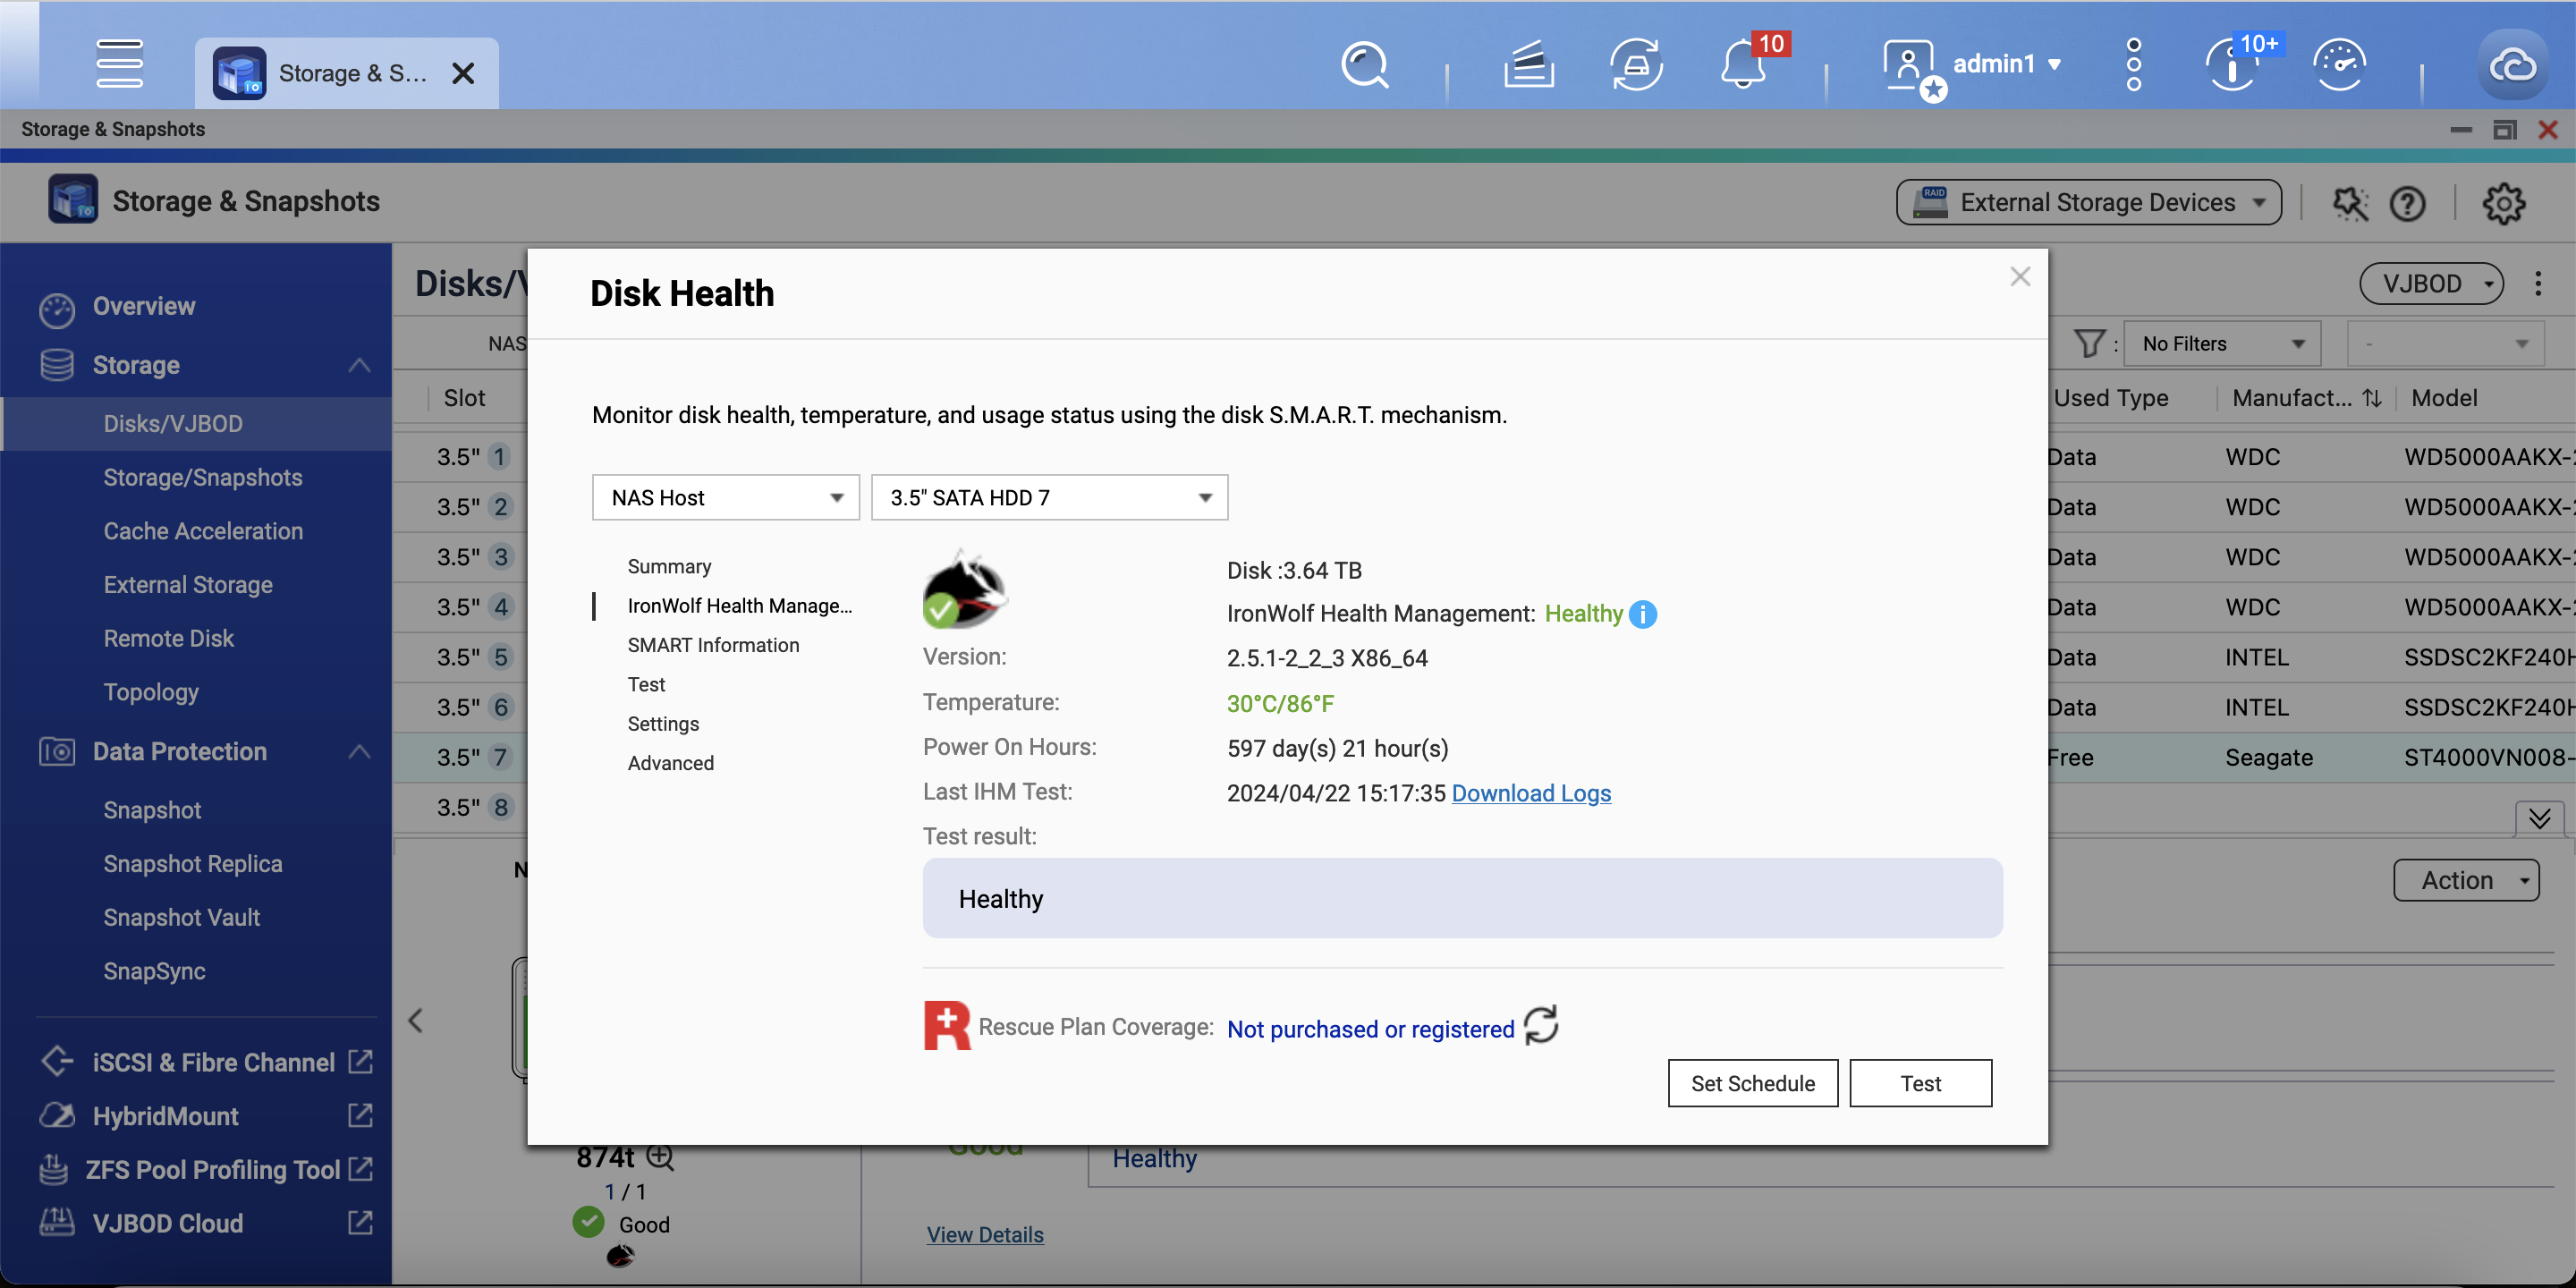
Task: Open background tasks icon
Action: [1528, 66]
